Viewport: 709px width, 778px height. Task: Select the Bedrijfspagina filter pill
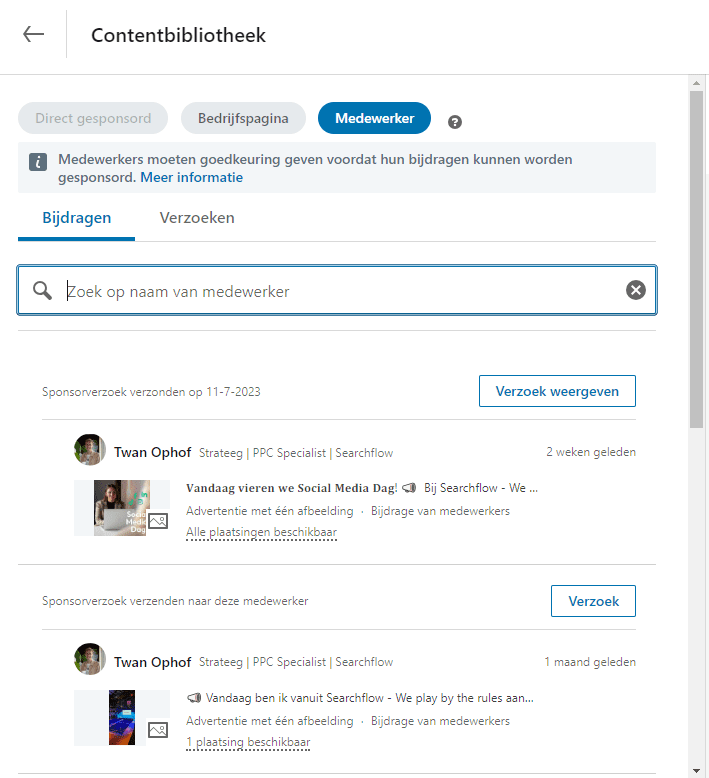(x=243, y=118)
